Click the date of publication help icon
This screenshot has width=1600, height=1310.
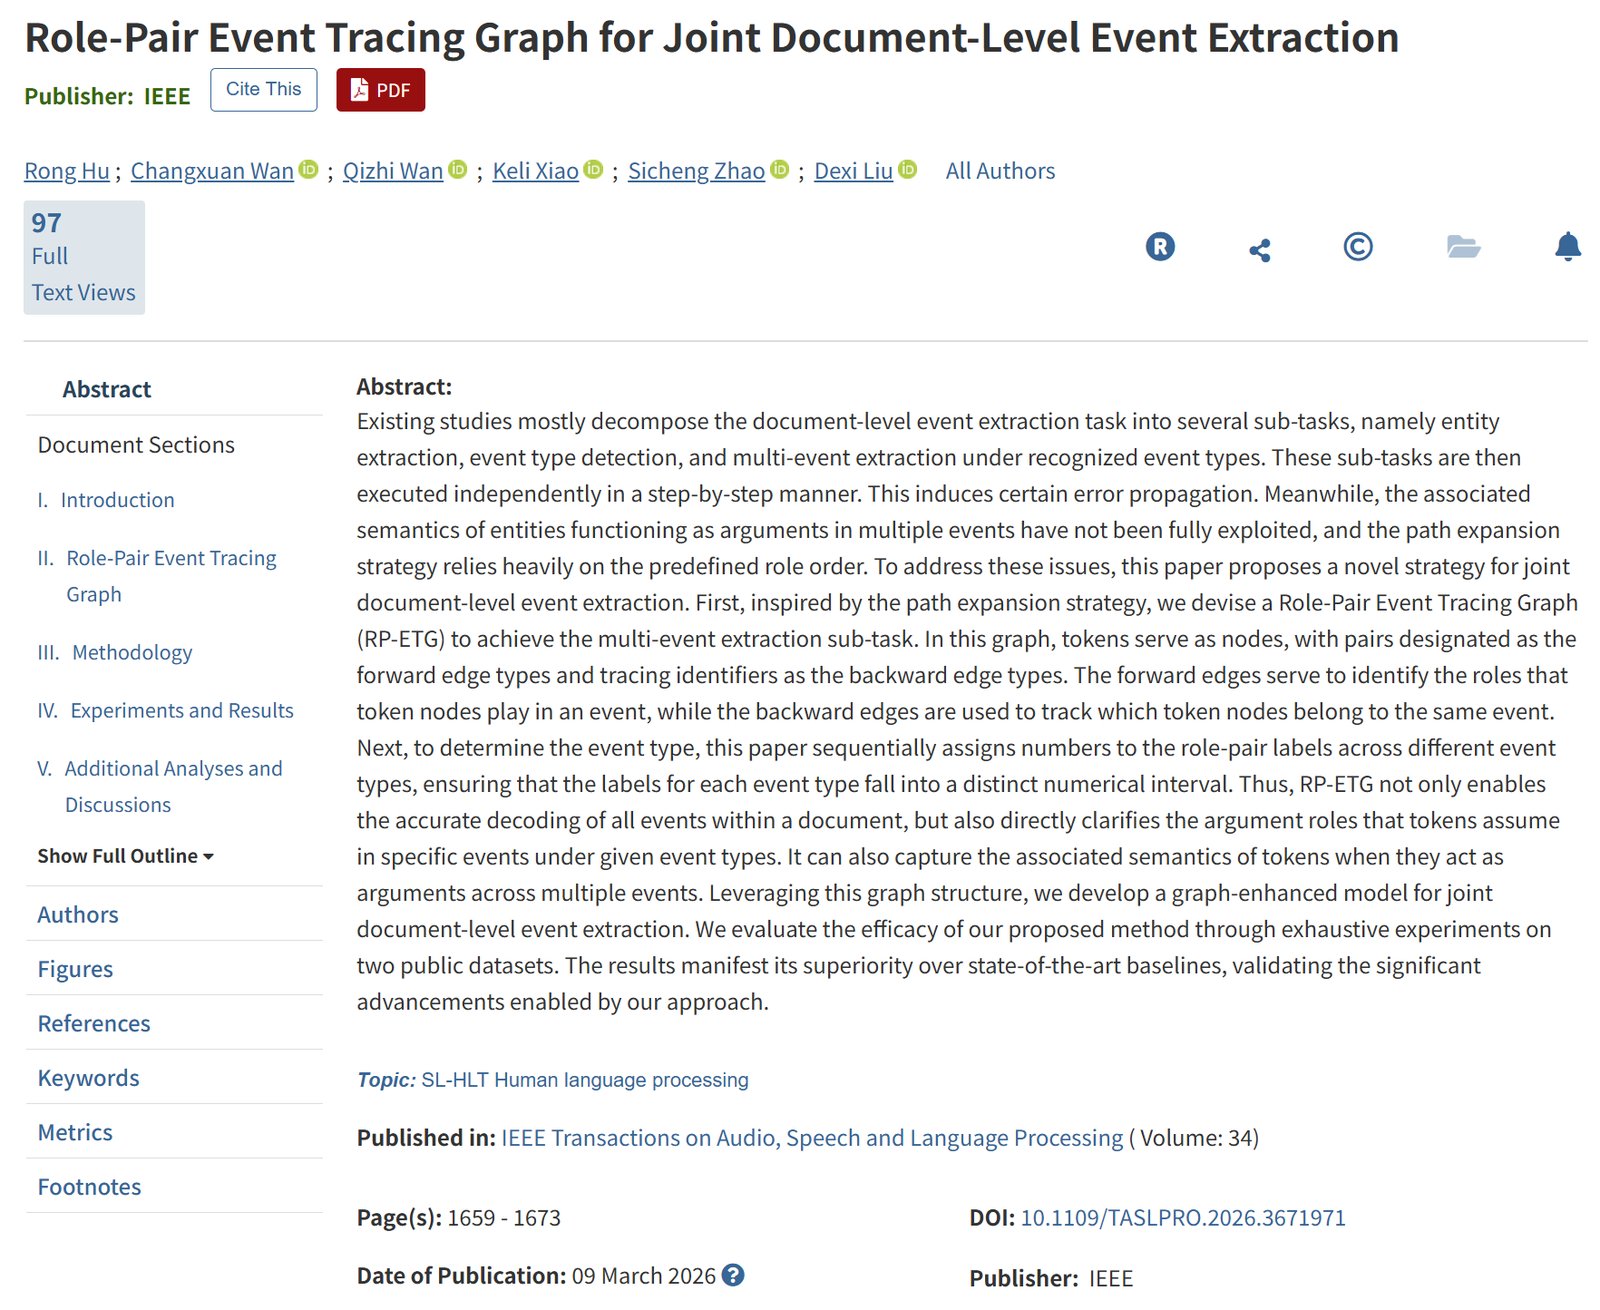(x=733, y=1275)
